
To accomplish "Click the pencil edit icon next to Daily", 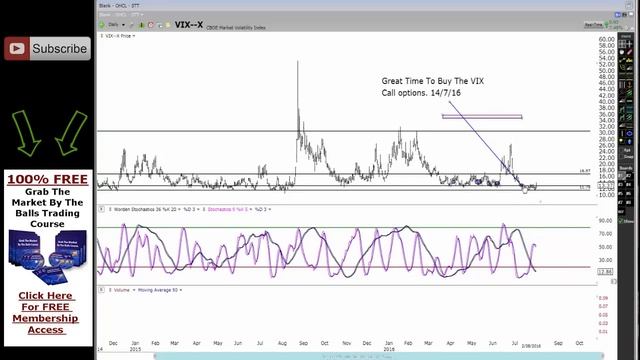I will point(132,25).
